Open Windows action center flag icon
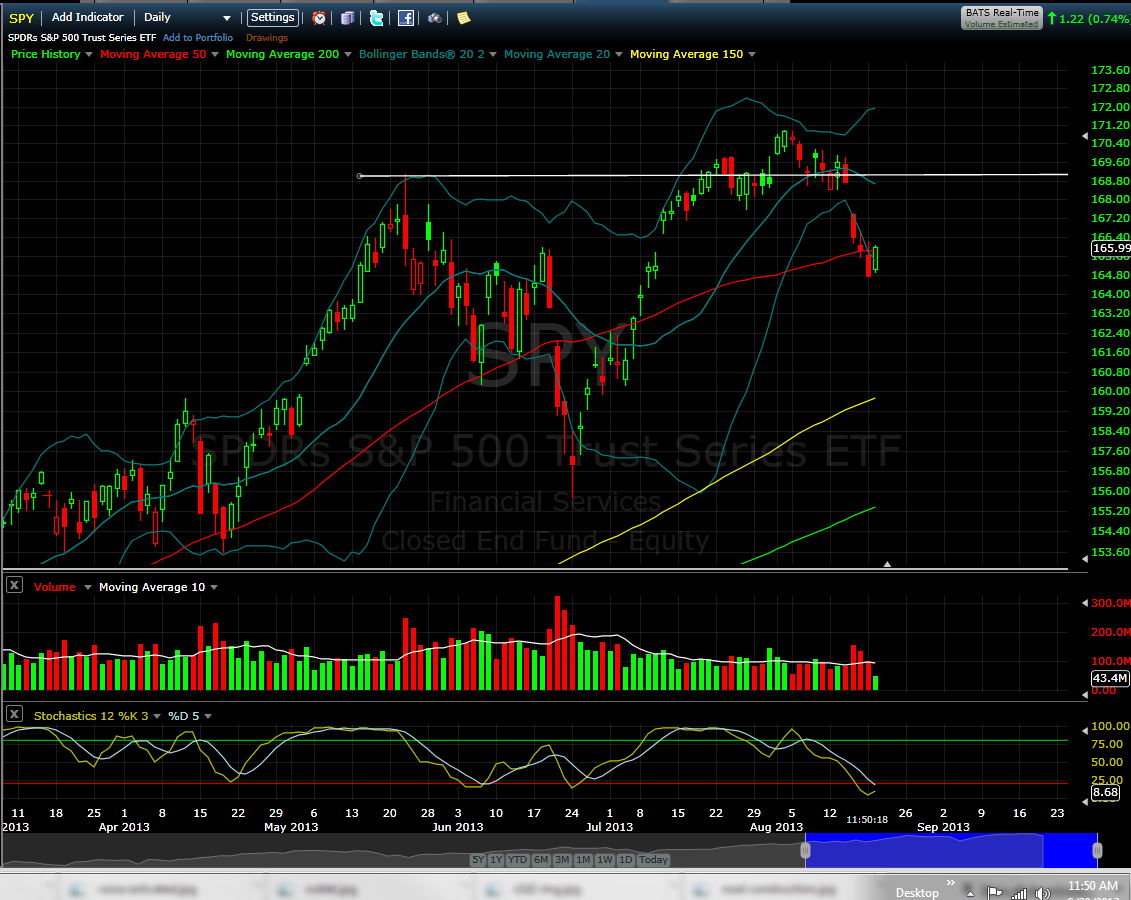This screenshot has width=1131, height=900. pyautogui.click(x=995, y=893)
